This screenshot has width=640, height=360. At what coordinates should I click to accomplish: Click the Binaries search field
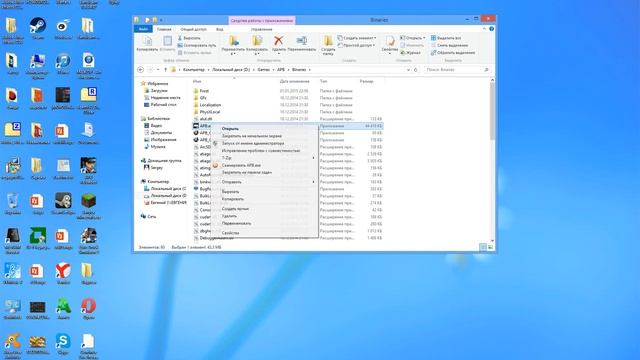(x=457, y=70)
